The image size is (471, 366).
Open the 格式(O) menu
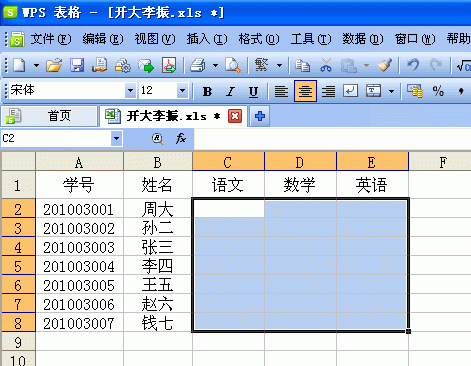pyautogui.click(x=259, y=39)
